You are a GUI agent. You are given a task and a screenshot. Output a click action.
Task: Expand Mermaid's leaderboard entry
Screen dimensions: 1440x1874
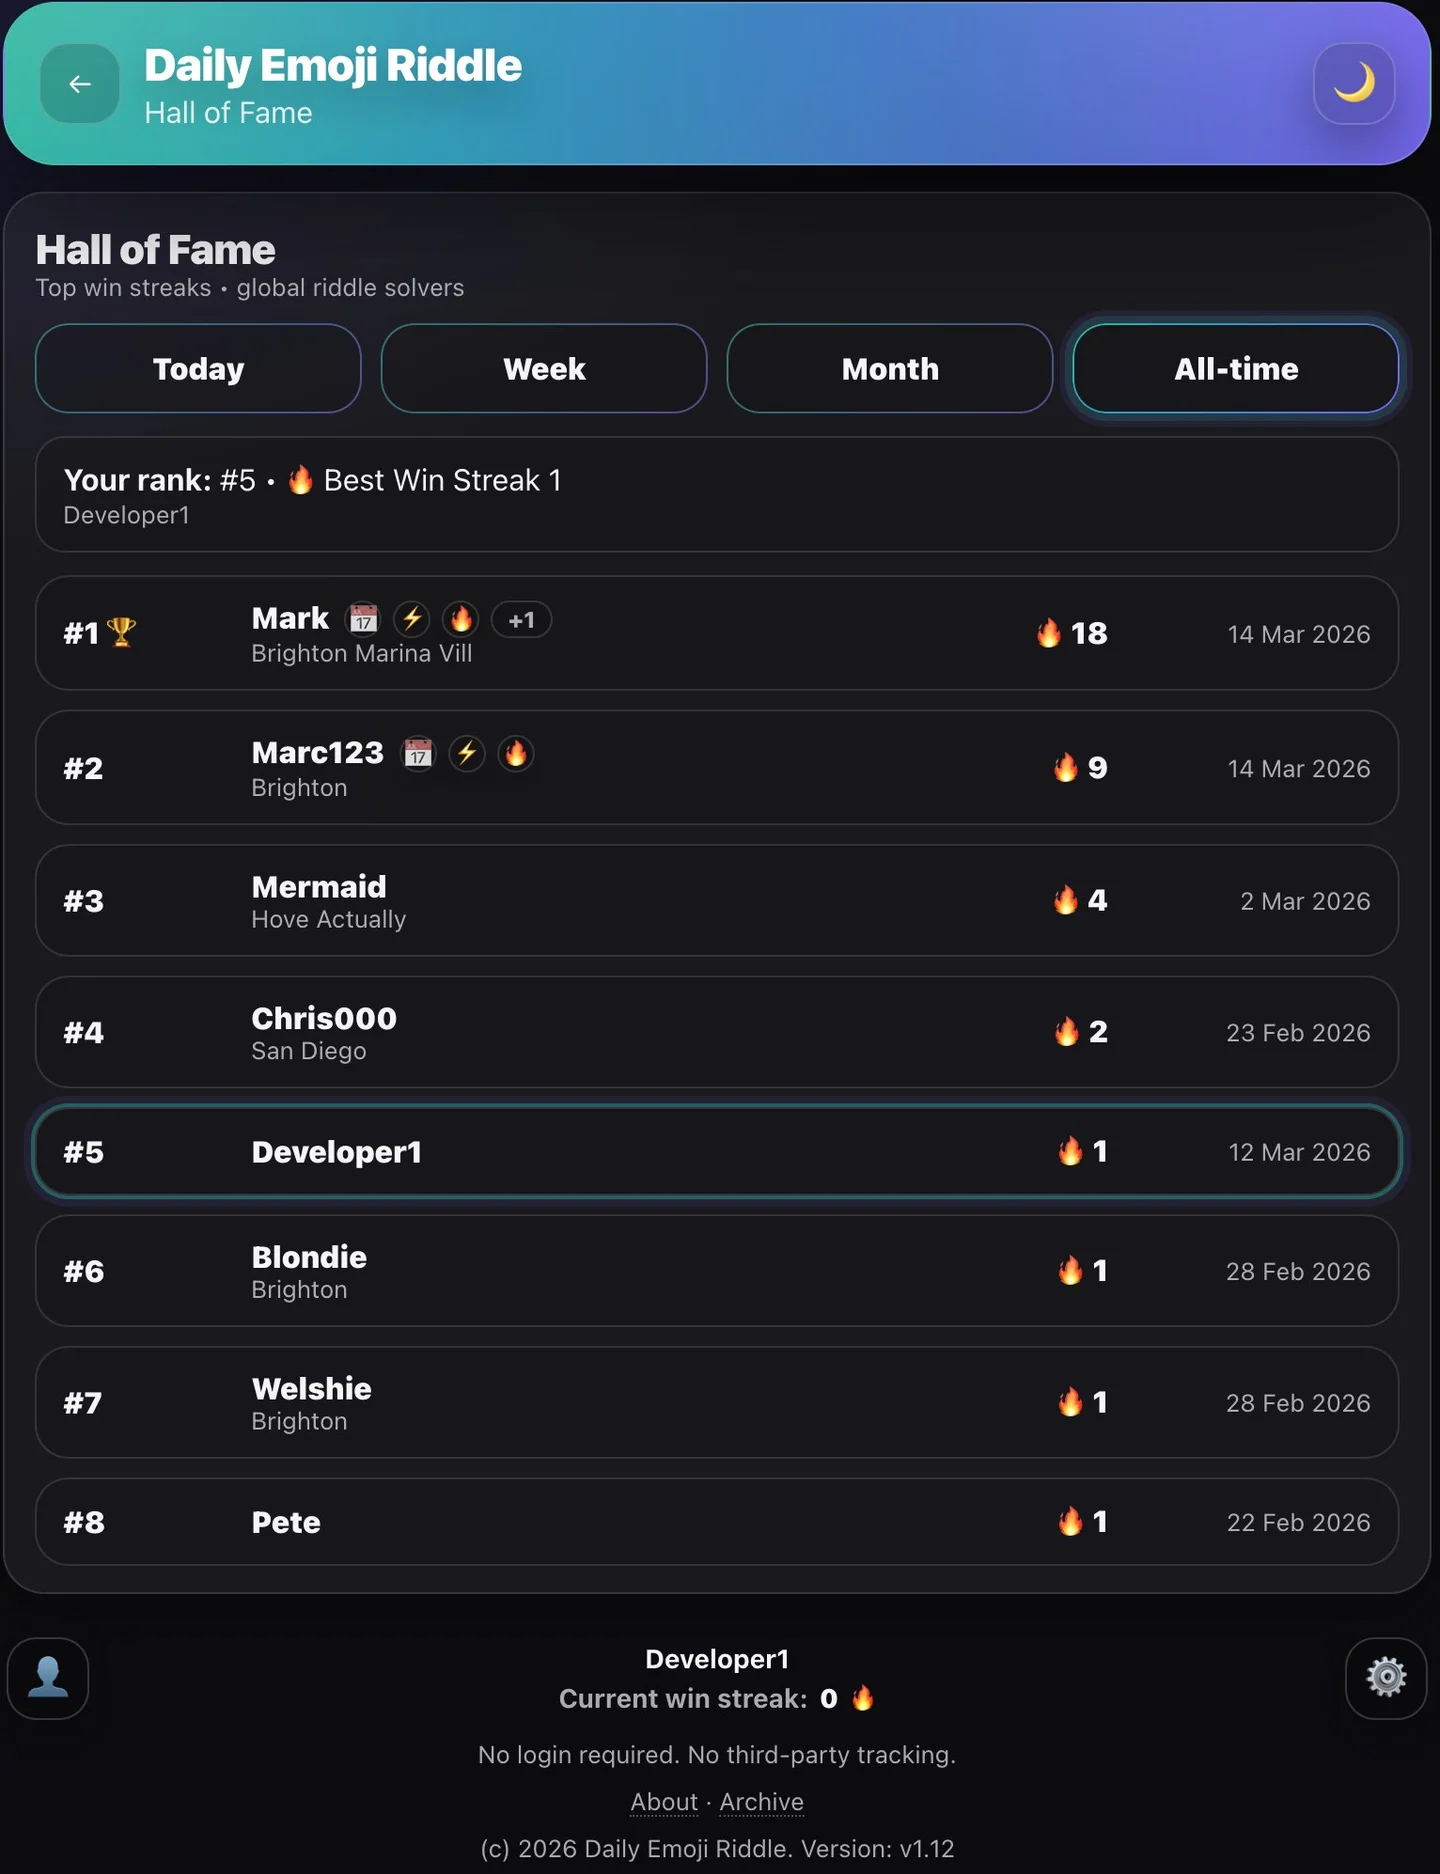716,900
